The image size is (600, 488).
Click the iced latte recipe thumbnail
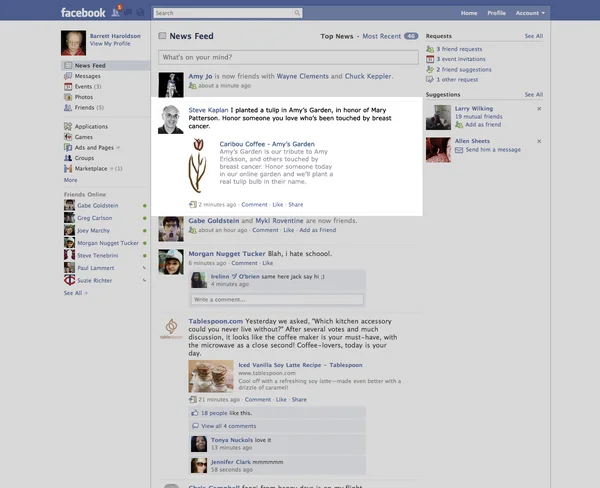[210, 376]
